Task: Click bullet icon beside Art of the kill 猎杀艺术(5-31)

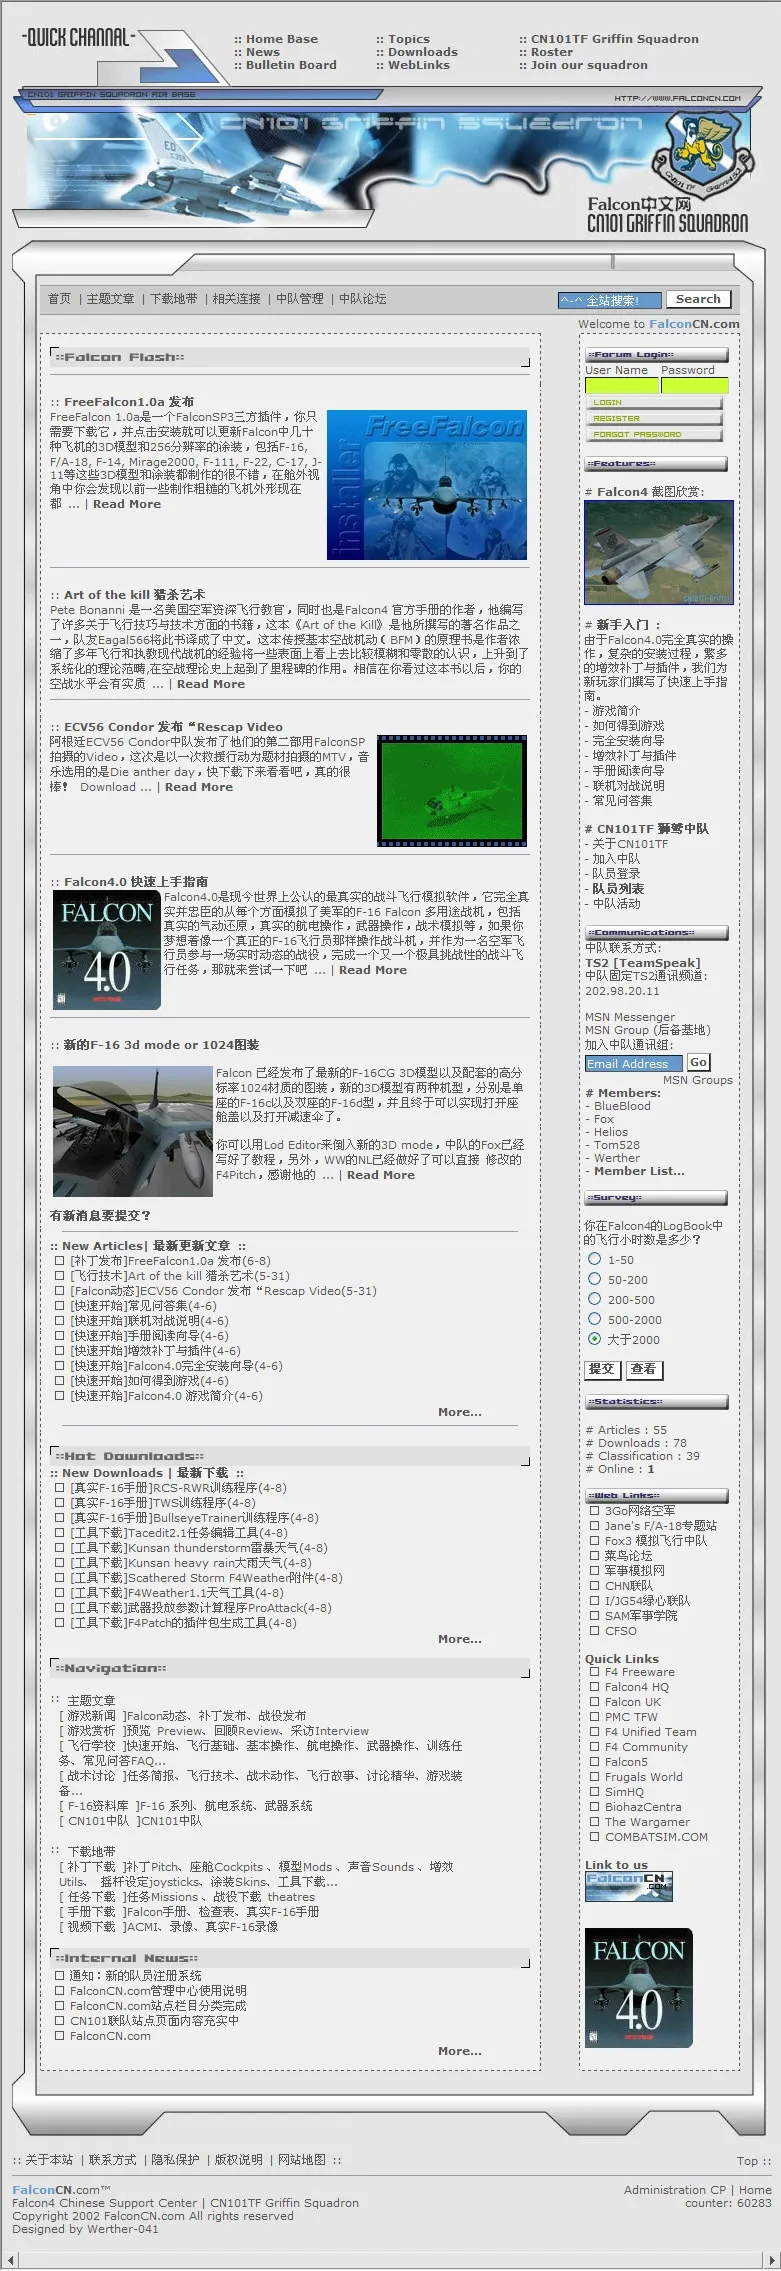Action: (x=59, y=1276)
